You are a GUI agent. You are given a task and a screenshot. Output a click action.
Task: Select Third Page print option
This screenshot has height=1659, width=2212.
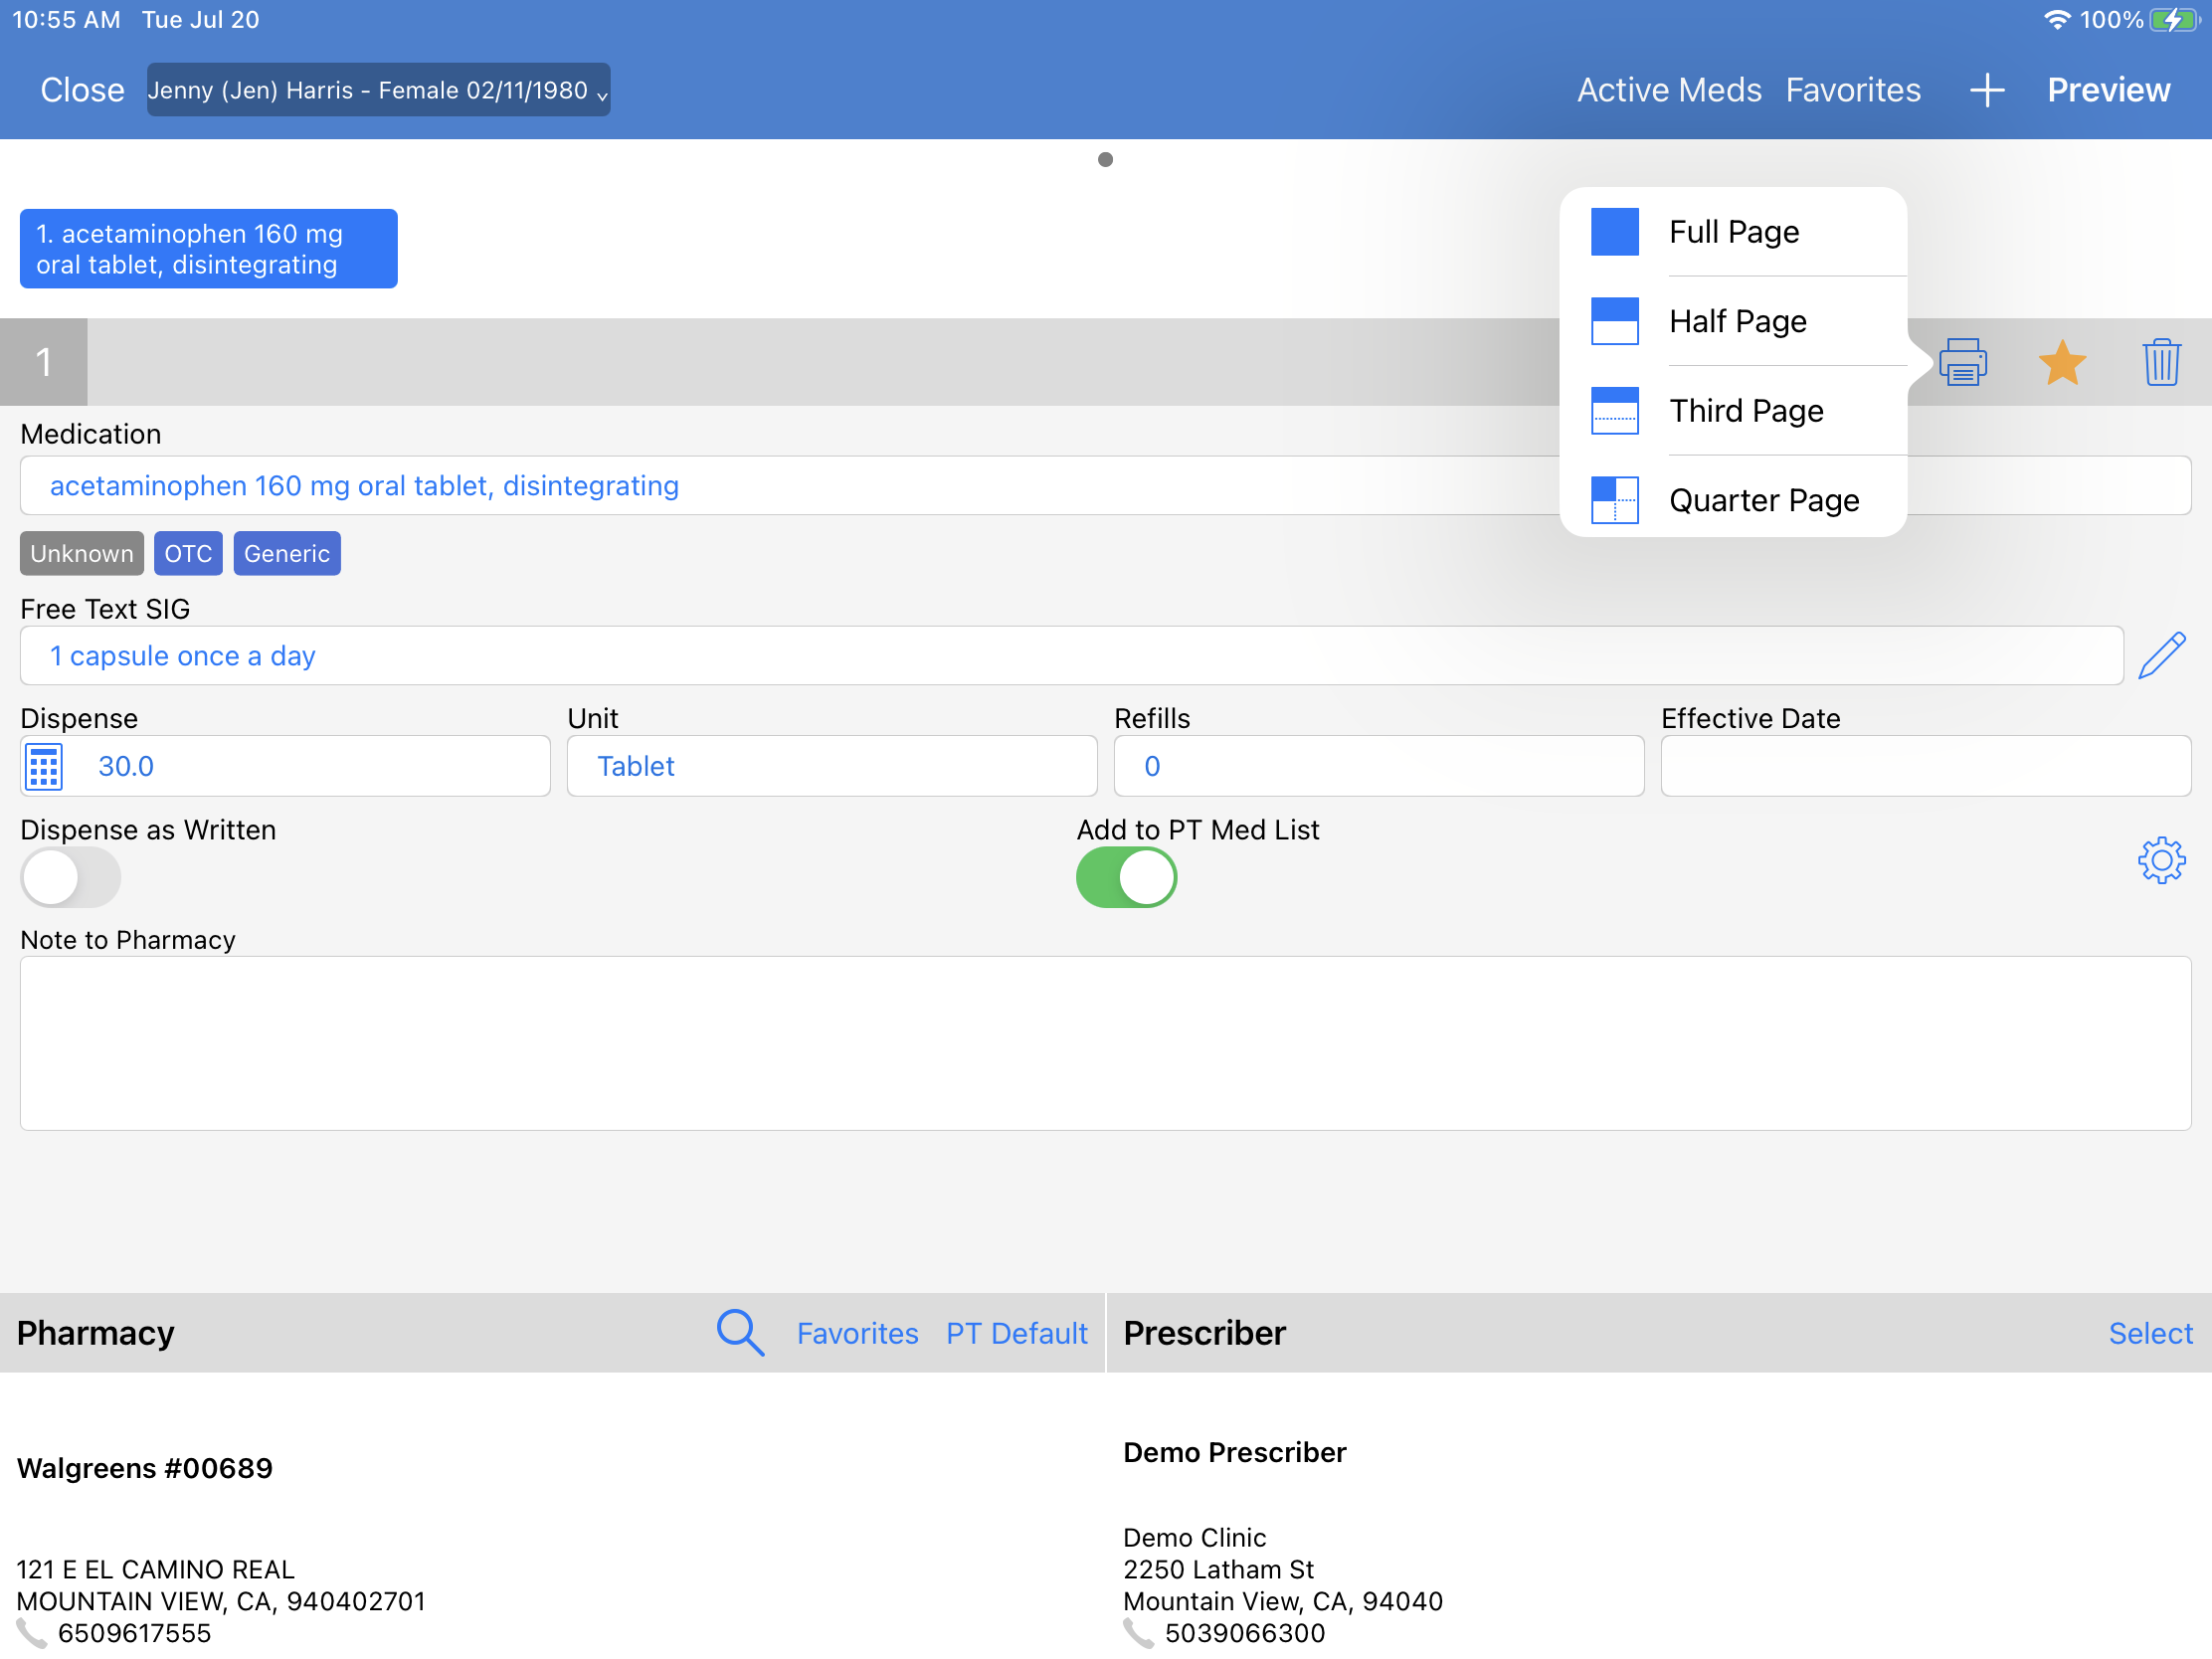point(1733,411)
